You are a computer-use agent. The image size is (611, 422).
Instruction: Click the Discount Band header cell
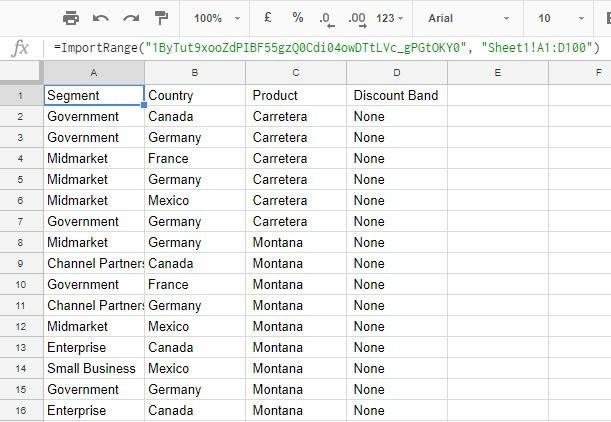tap(397, 95)
